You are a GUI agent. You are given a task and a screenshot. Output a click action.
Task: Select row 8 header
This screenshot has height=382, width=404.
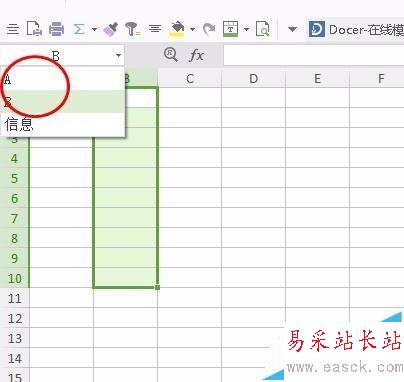pos(14,238)
